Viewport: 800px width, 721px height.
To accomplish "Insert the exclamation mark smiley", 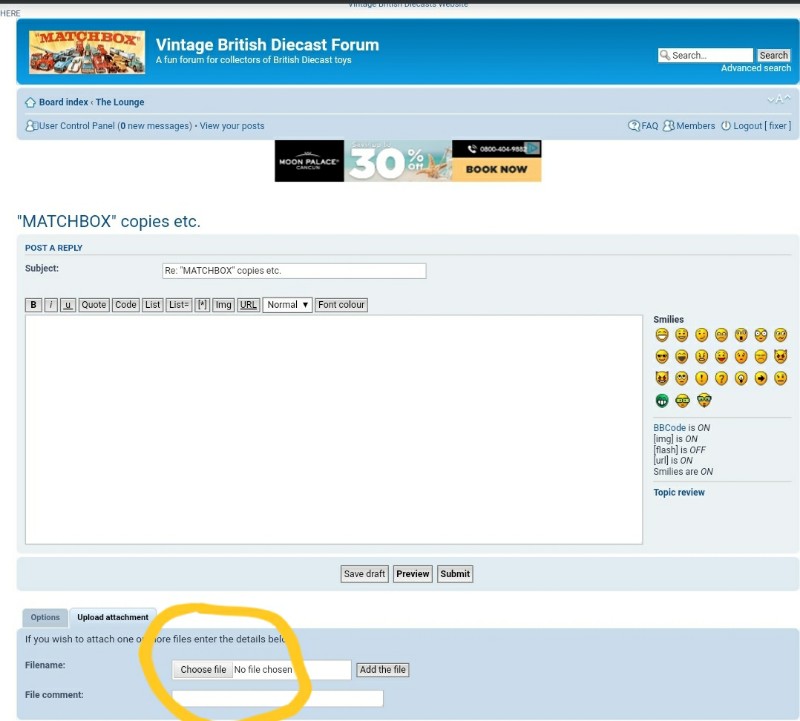I will [702, 378].
